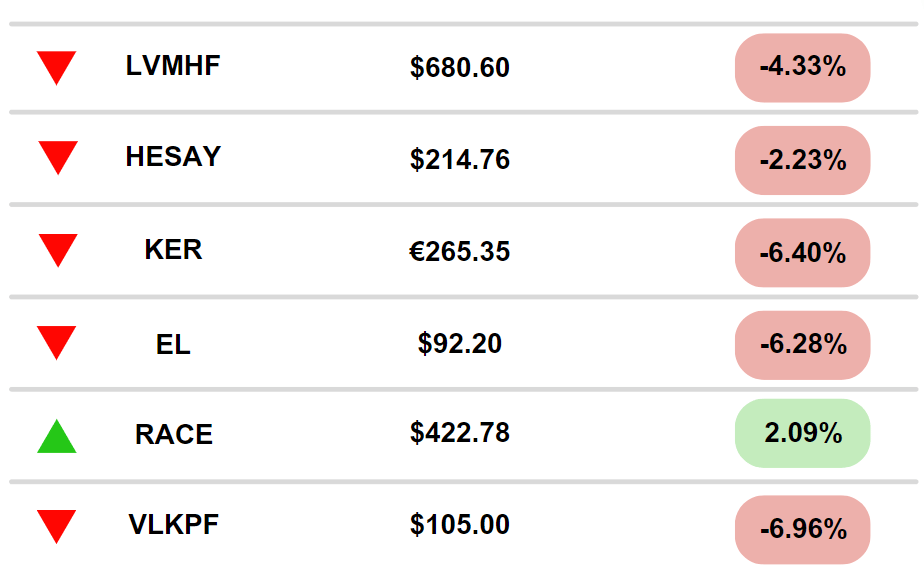Click the red down arrow beside HESAY
The width and height of the screenshot is (924, 578).
(x=58, y=158)
